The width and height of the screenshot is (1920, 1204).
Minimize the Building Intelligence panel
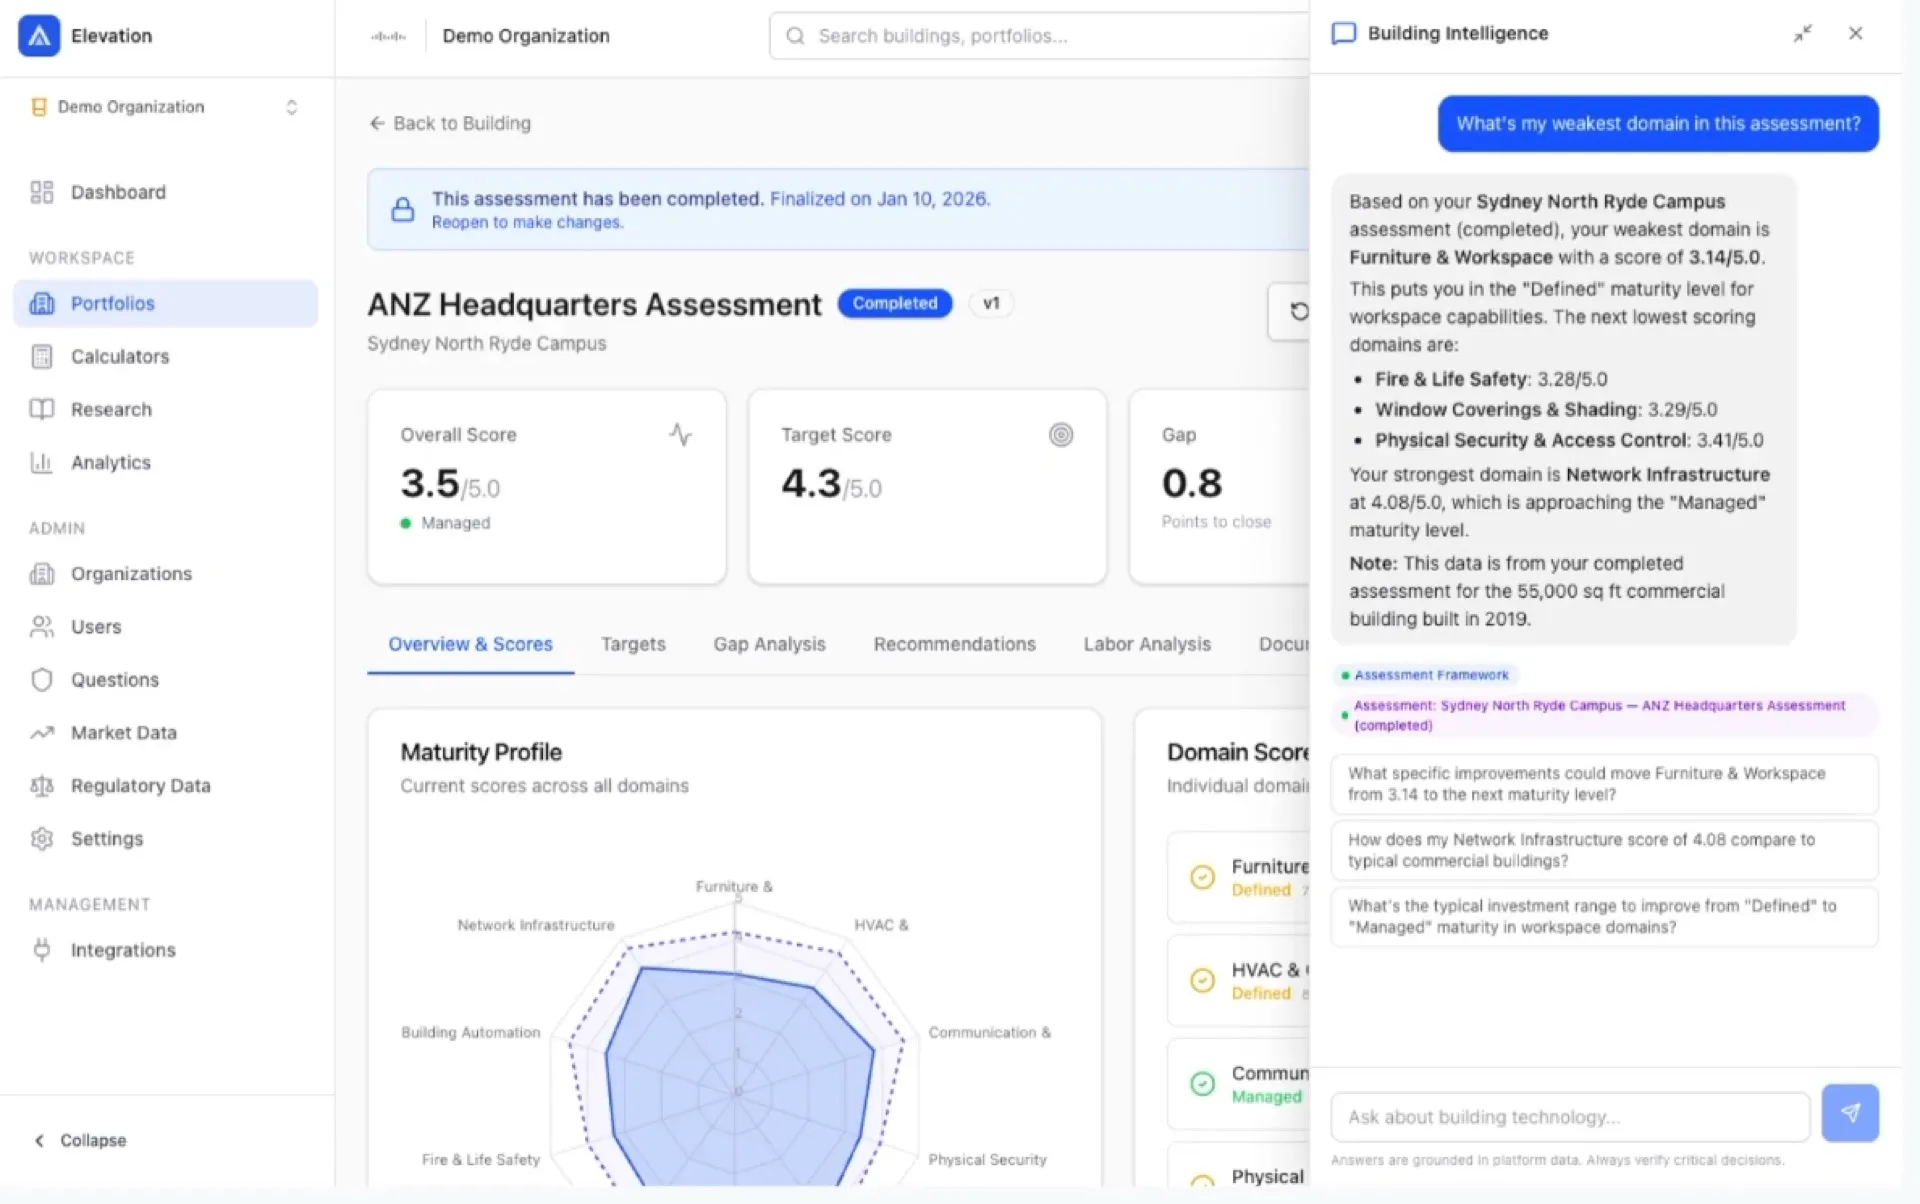pos(1803,33)
